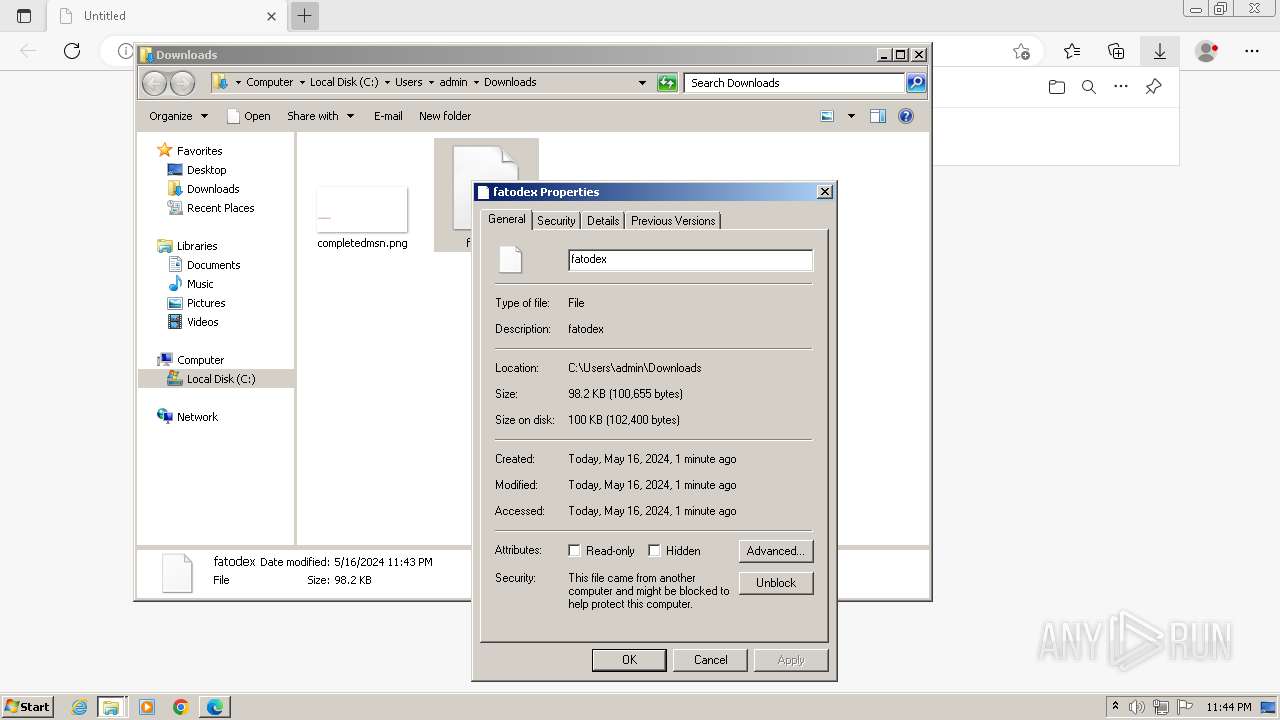Open browser tab actions menu icon
This screenshot has width=1280, height=720.
(x=24, y=15)
